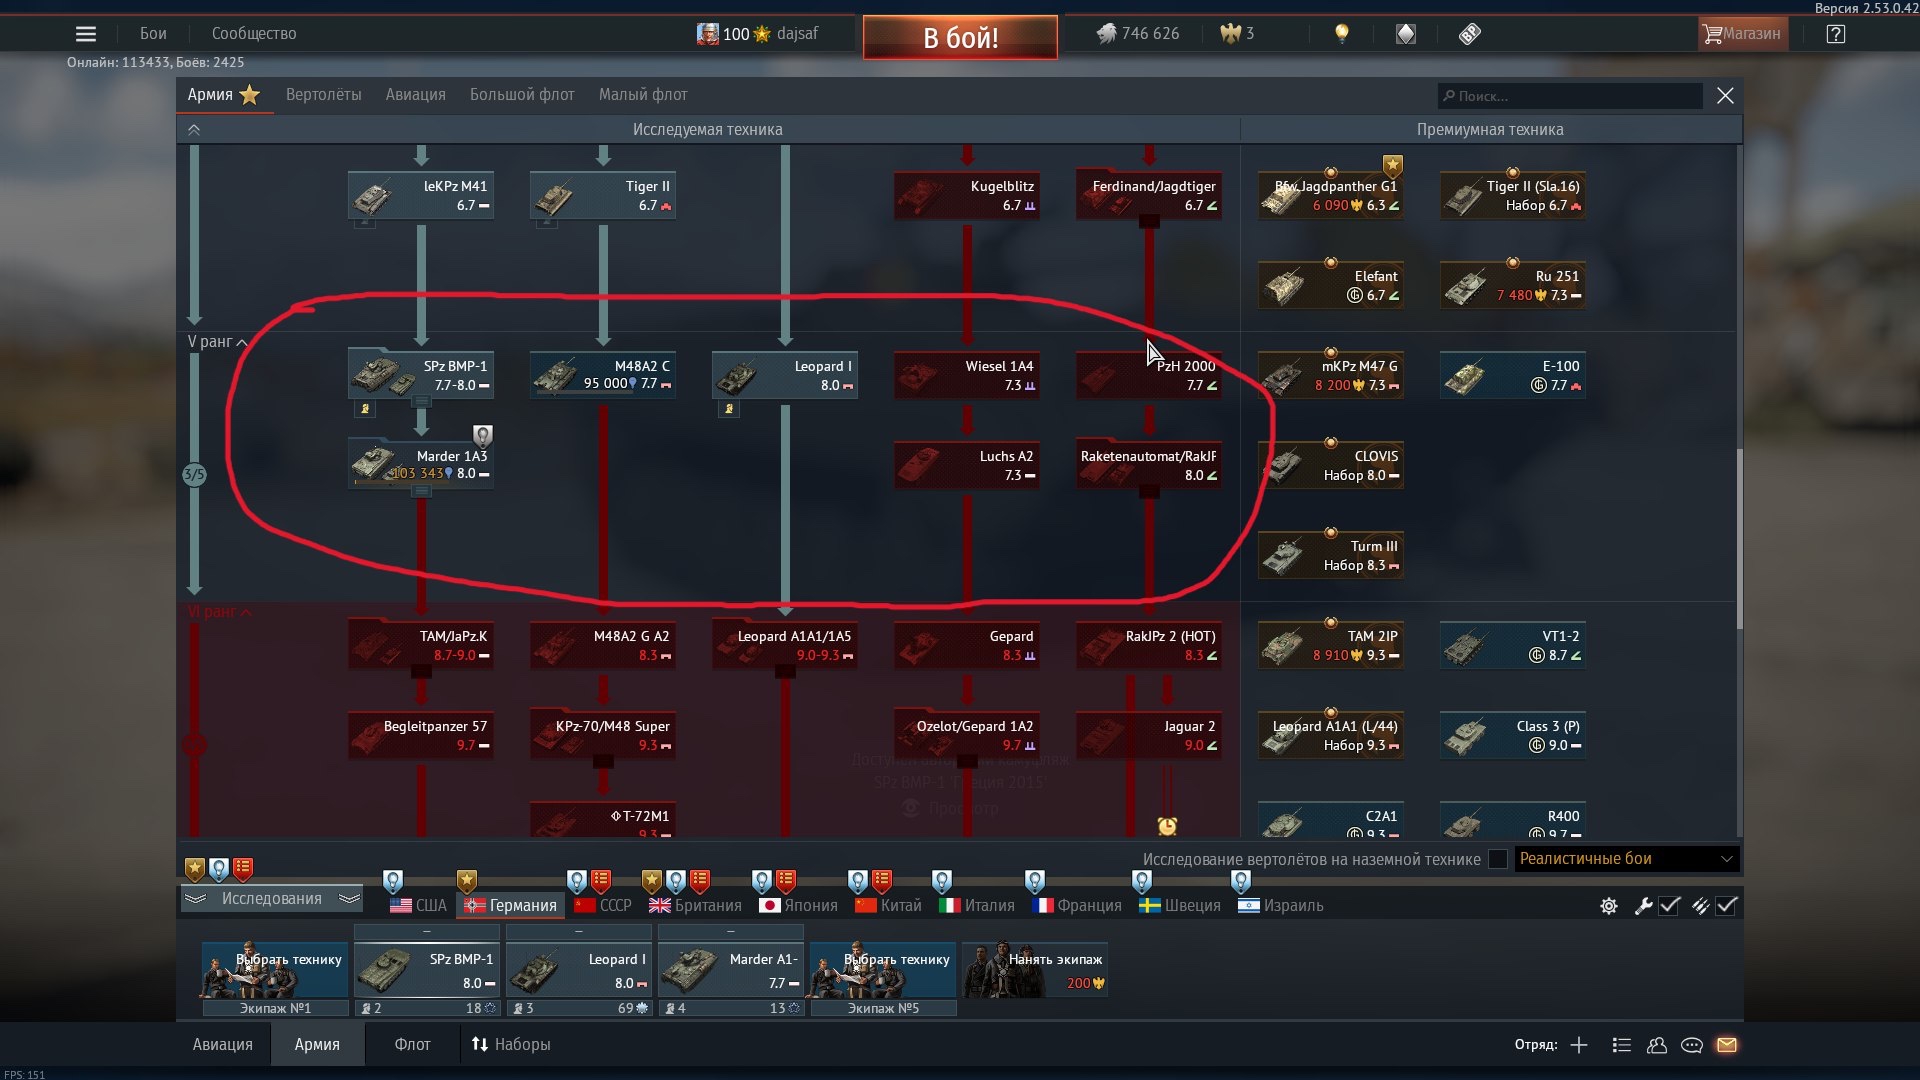Open the hamburger main menu

(86, 34)
